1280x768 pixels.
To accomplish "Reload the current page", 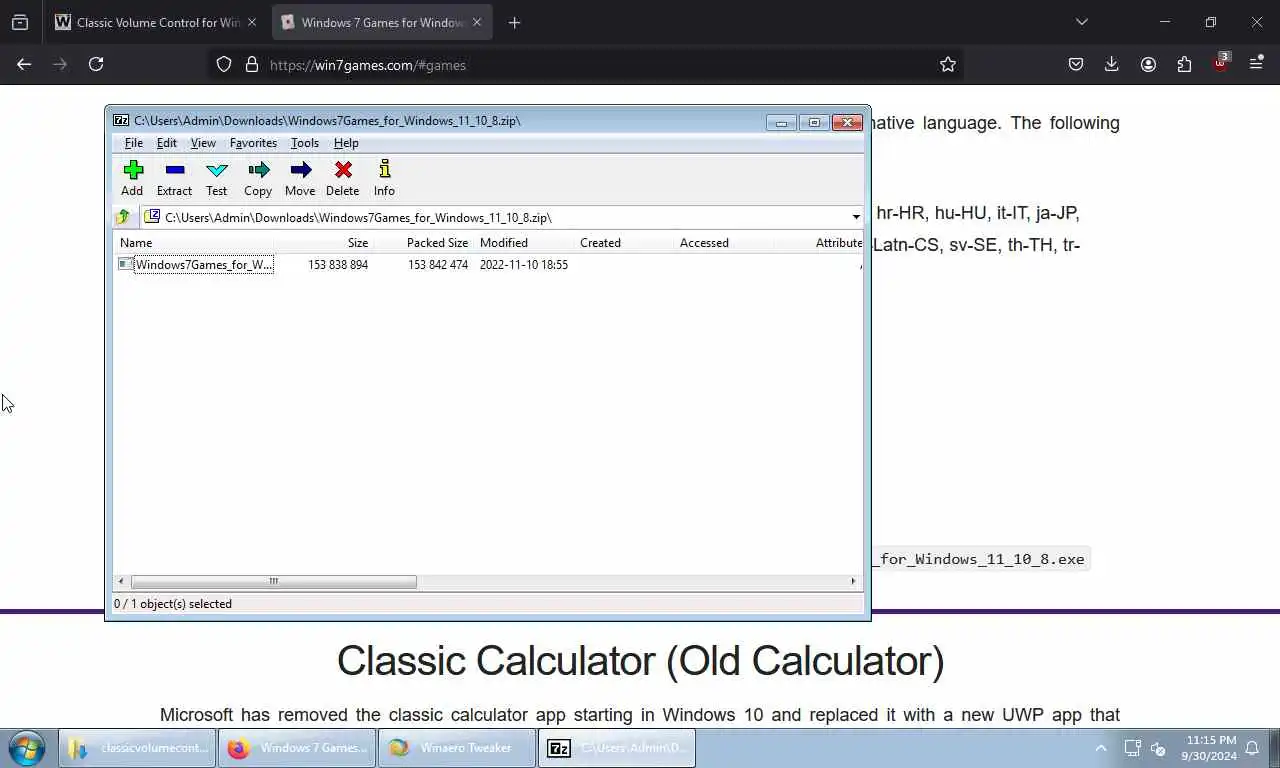I will coord(96,64).
